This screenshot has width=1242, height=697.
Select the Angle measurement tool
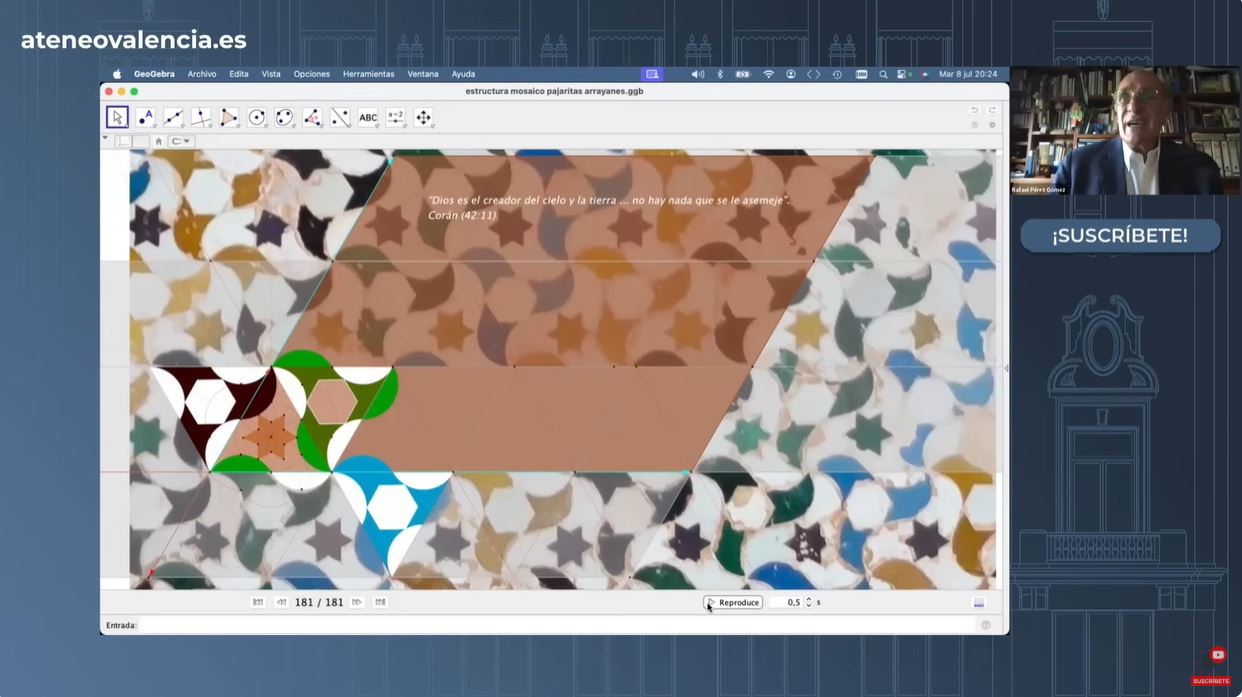pos(312,117)
